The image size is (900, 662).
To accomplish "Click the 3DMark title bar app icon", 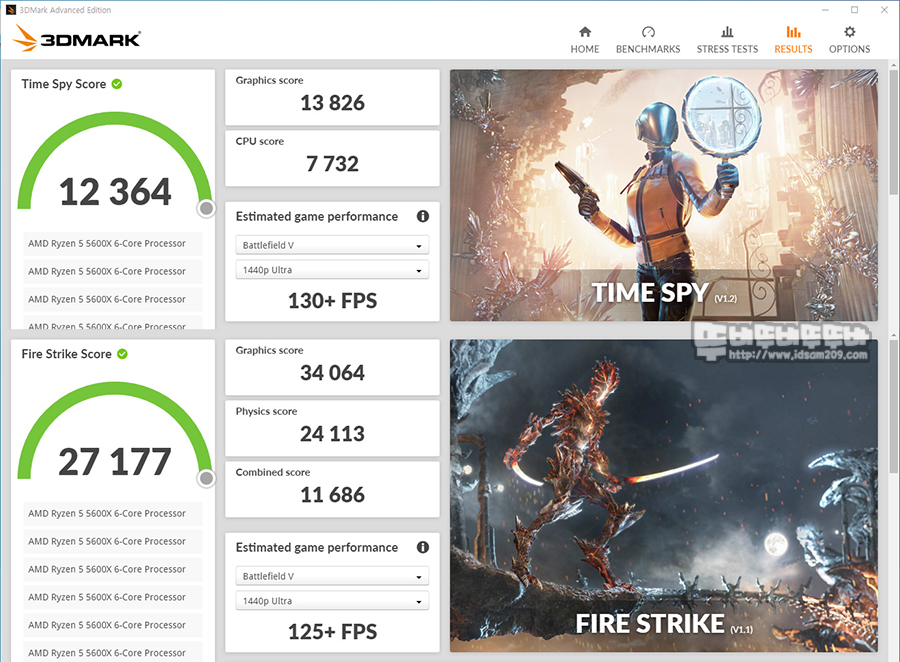I will pyautogui.click(x=10, y=10).
